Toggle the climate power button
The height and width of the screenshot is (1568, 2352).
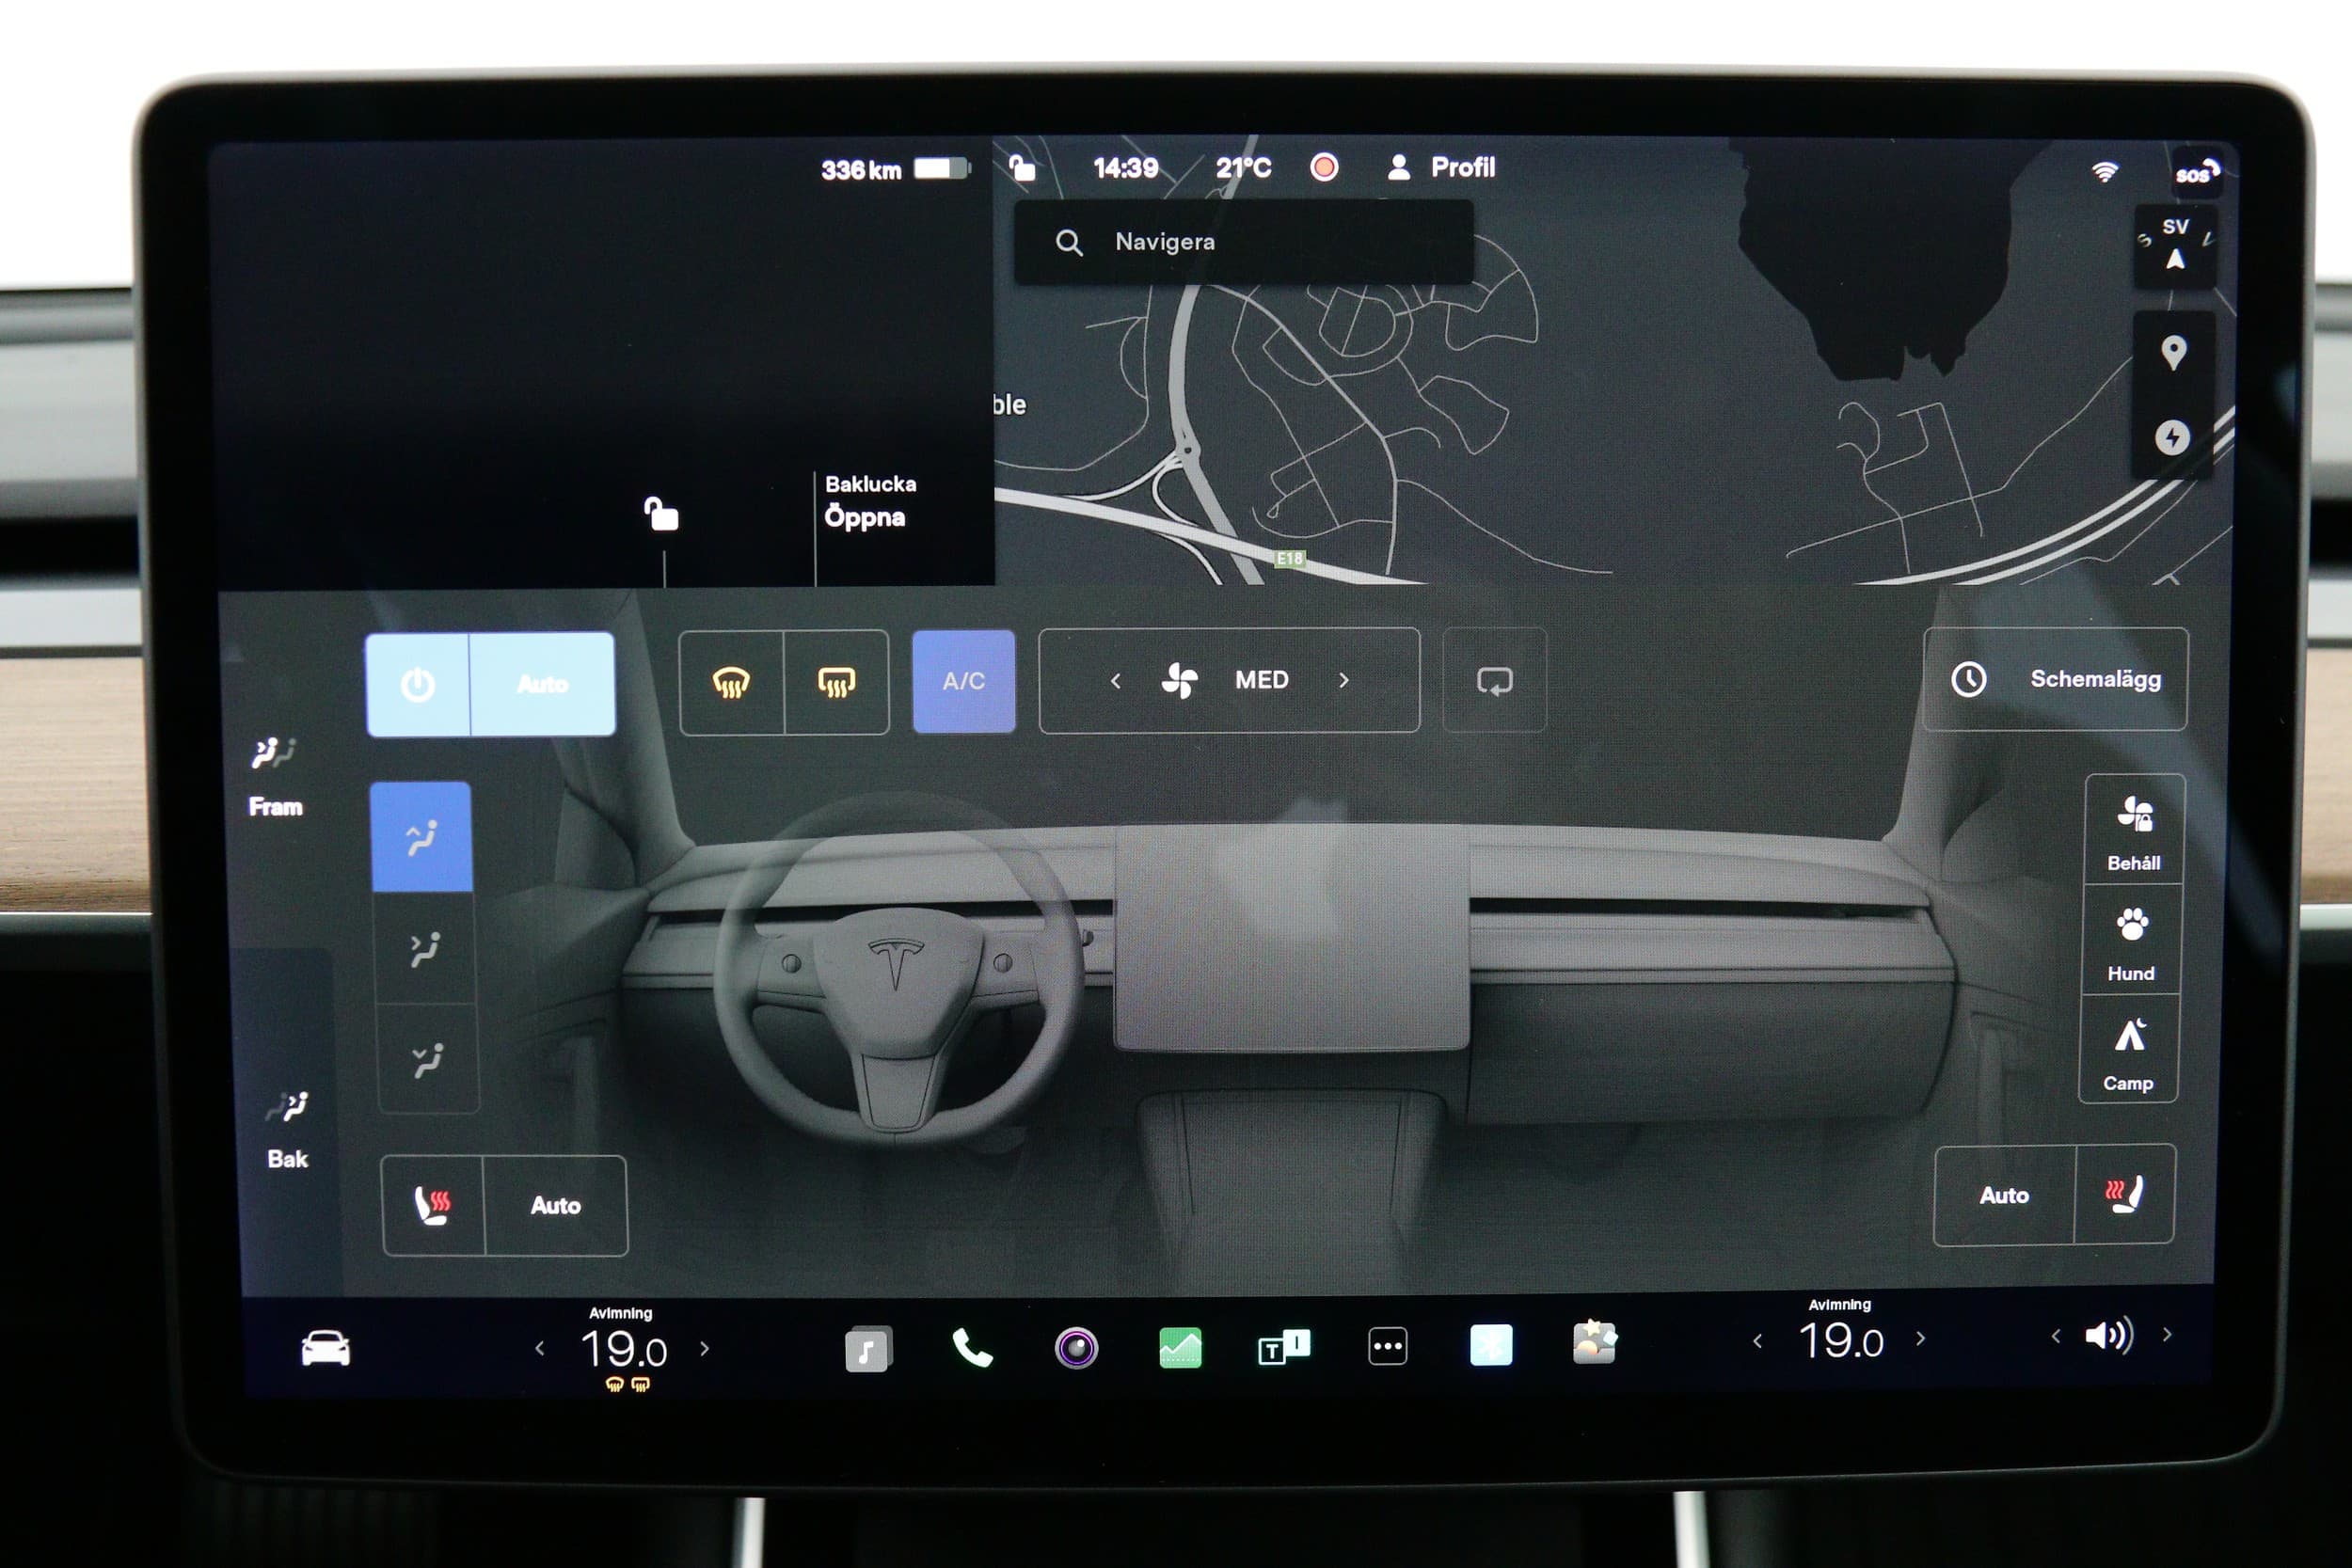pos(418,685)
